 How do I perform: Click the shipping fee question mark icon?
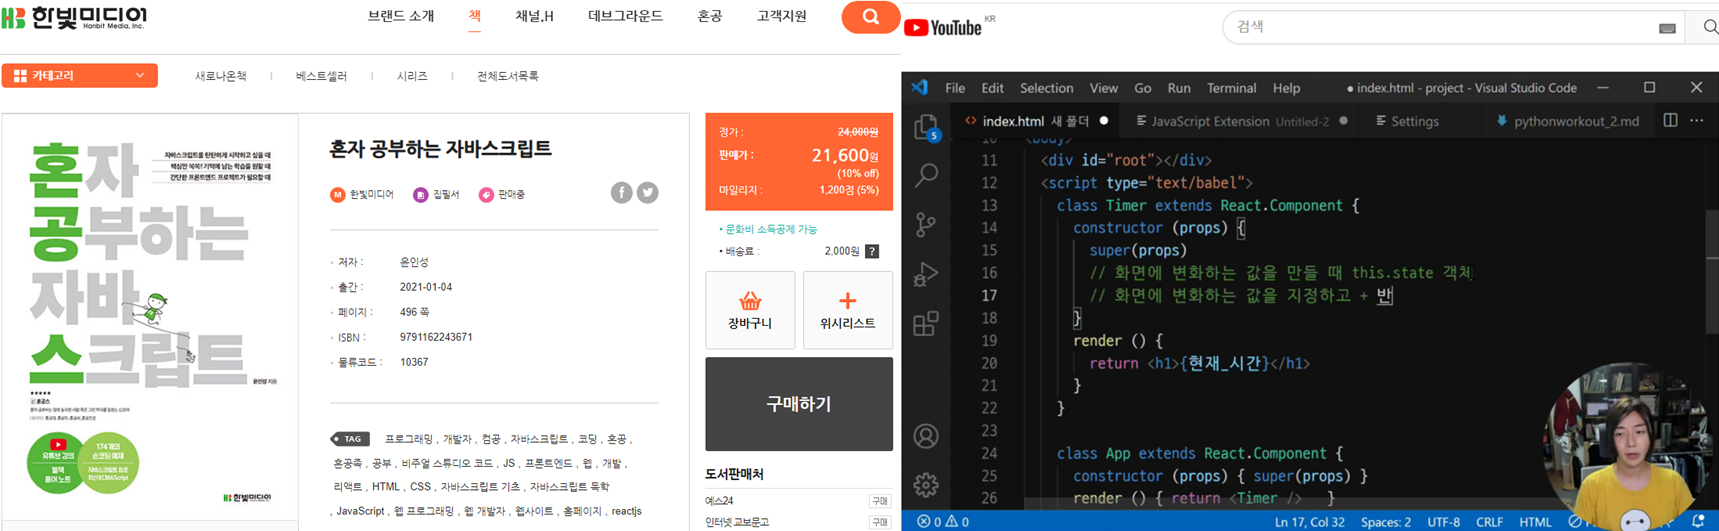point(872,251)
